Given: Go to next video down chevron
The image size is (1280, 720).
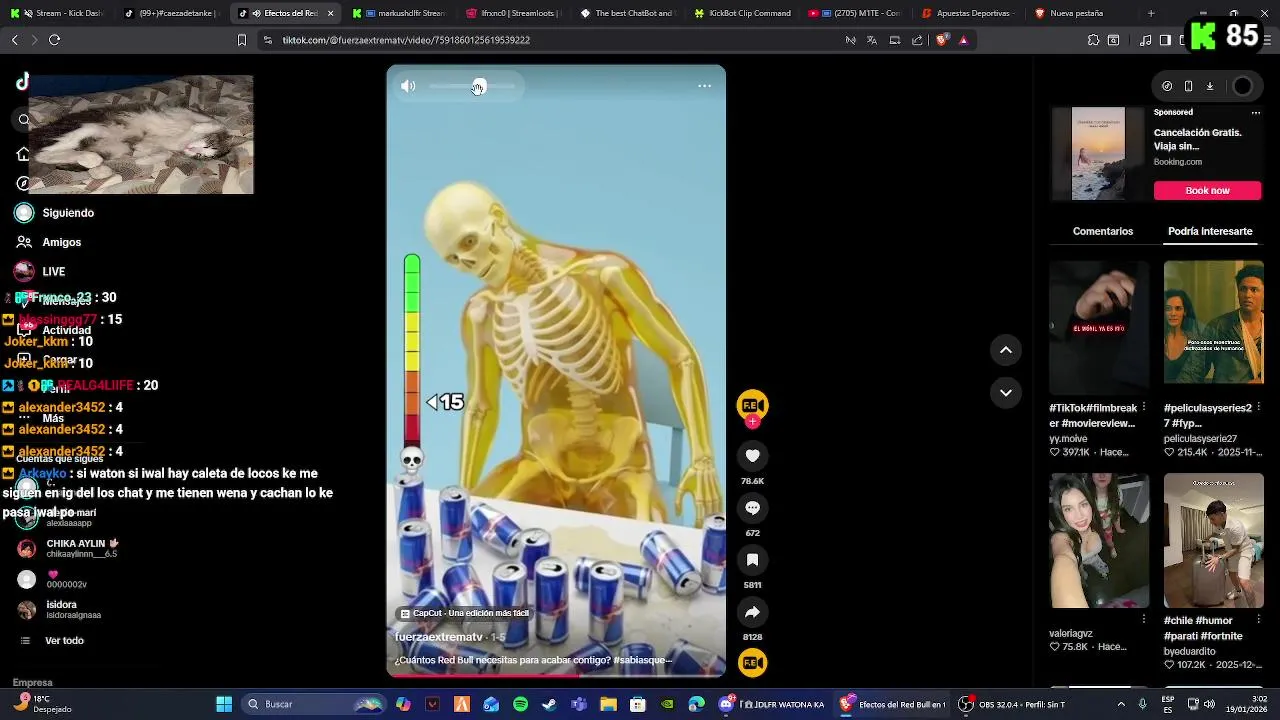Looking at the screenshot, I should click(x=1006, y=393).
